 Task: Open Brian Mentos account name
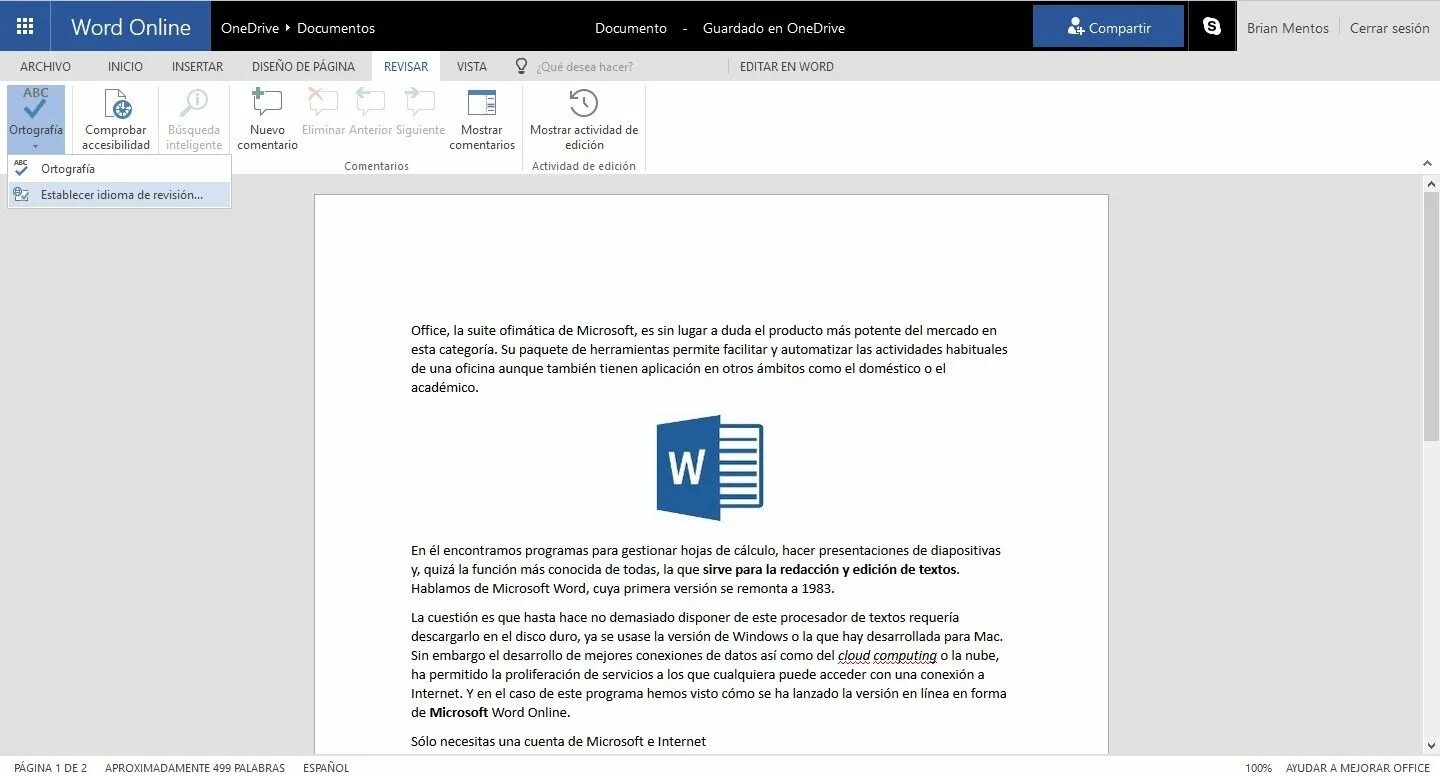(1287, 28)
